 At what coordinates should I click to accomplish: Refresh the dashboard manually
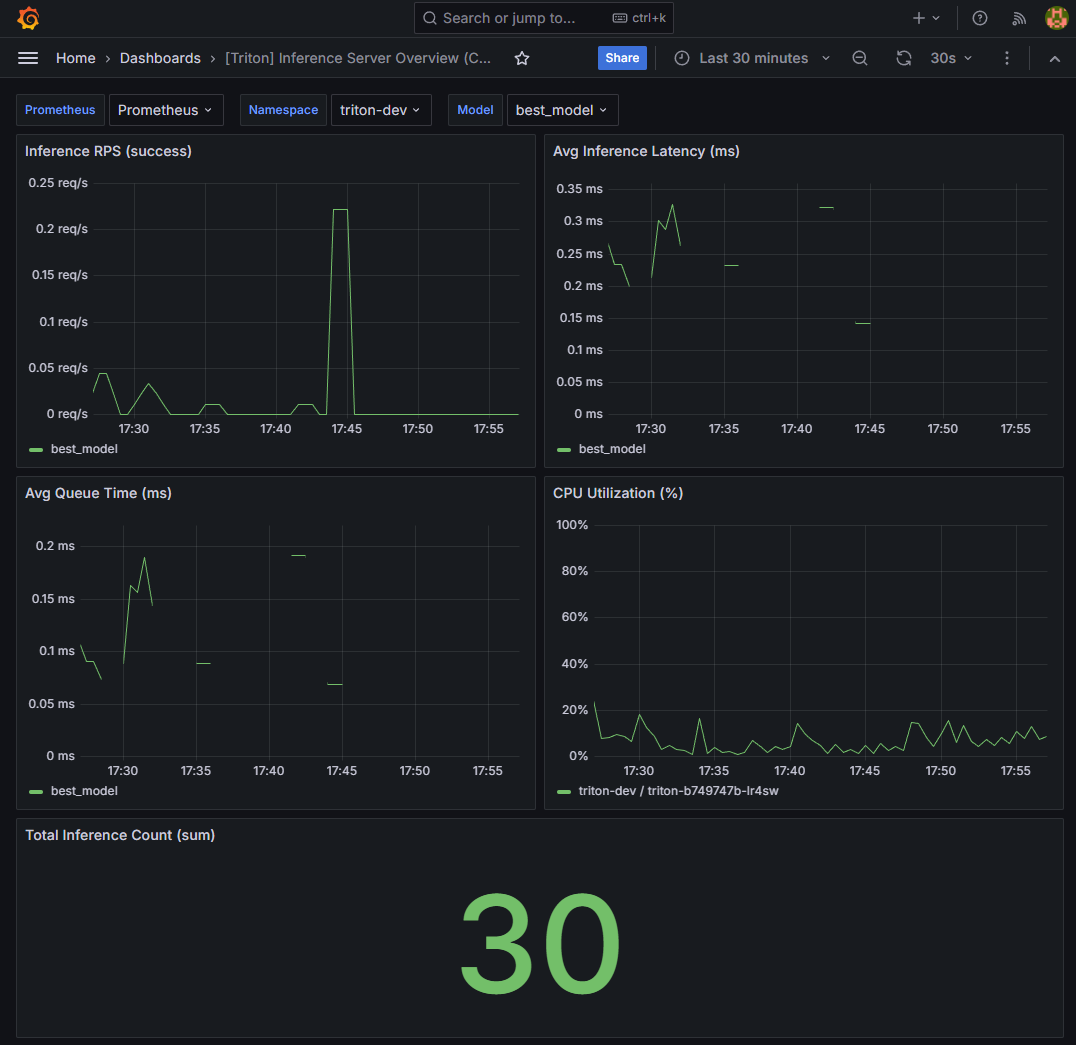point(904,58)
